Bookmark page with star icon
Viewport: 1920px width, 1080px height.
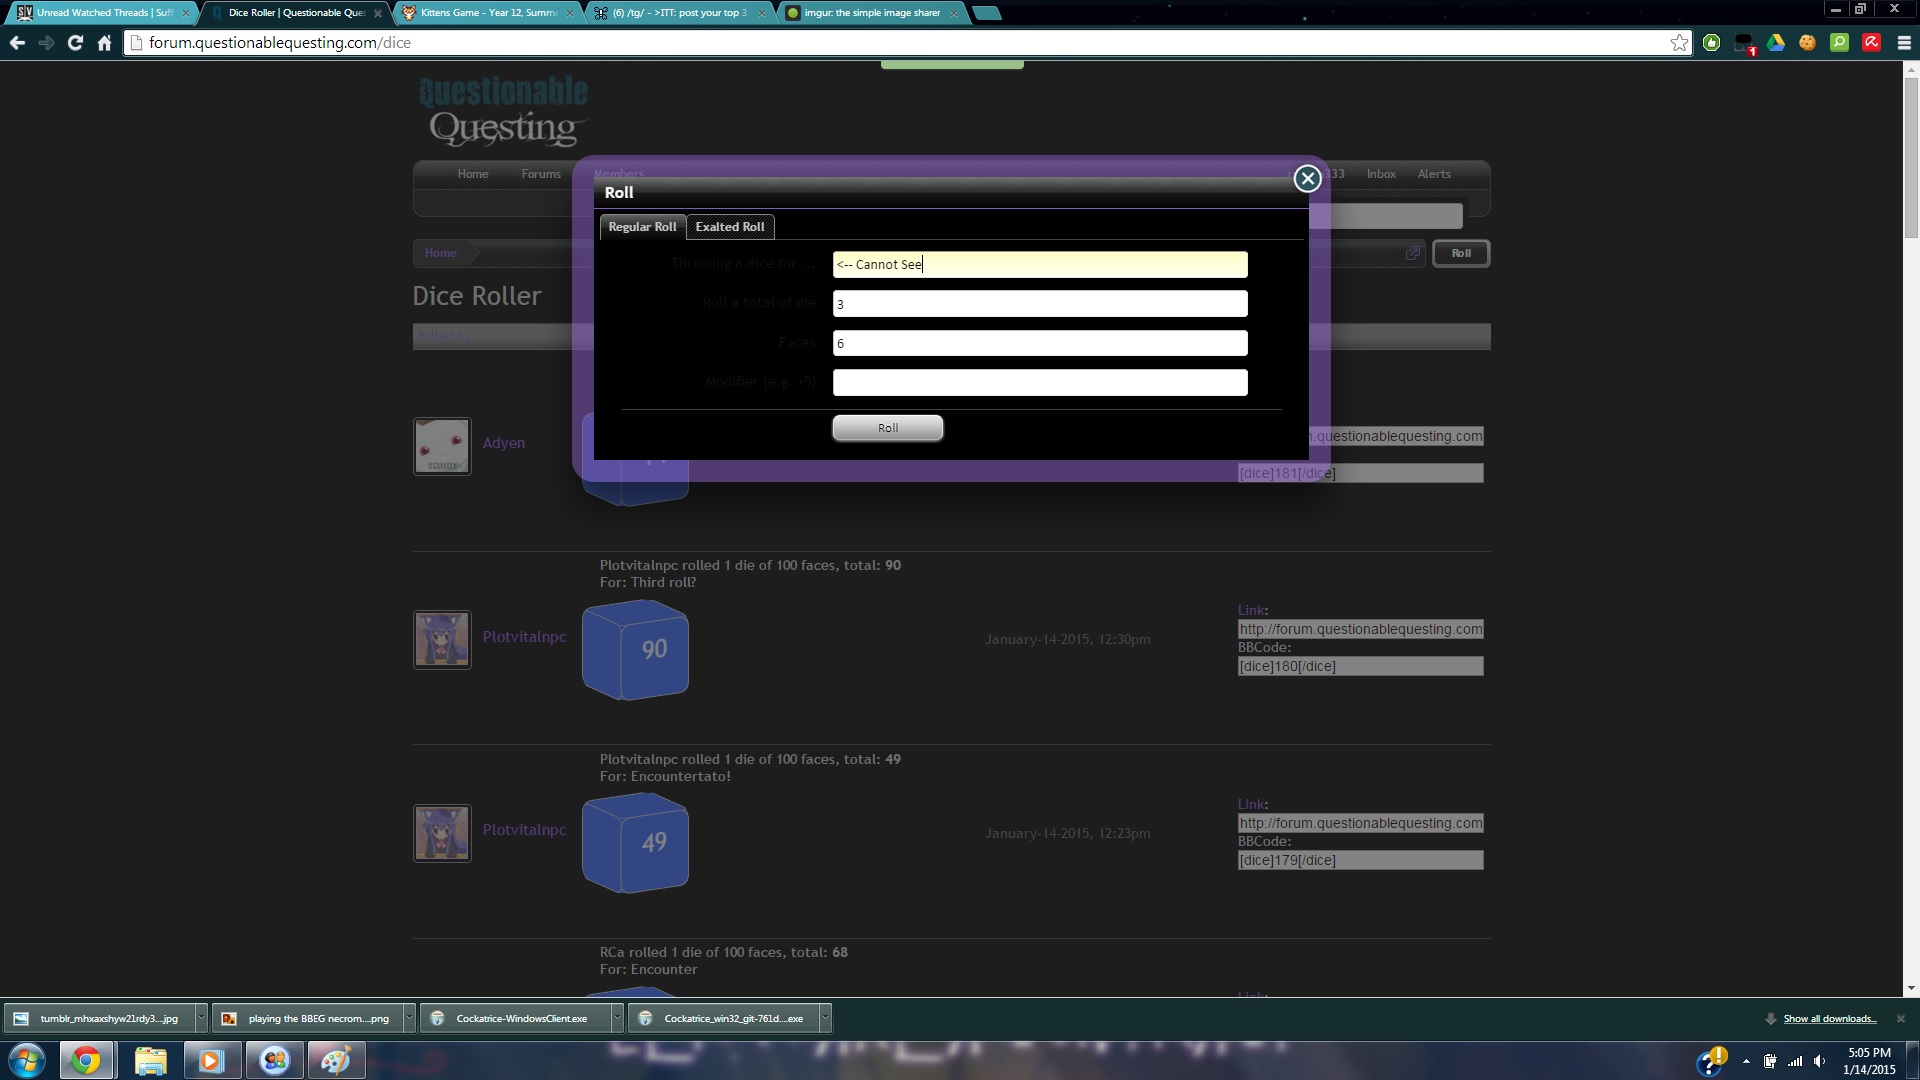tap(1679, 43)
